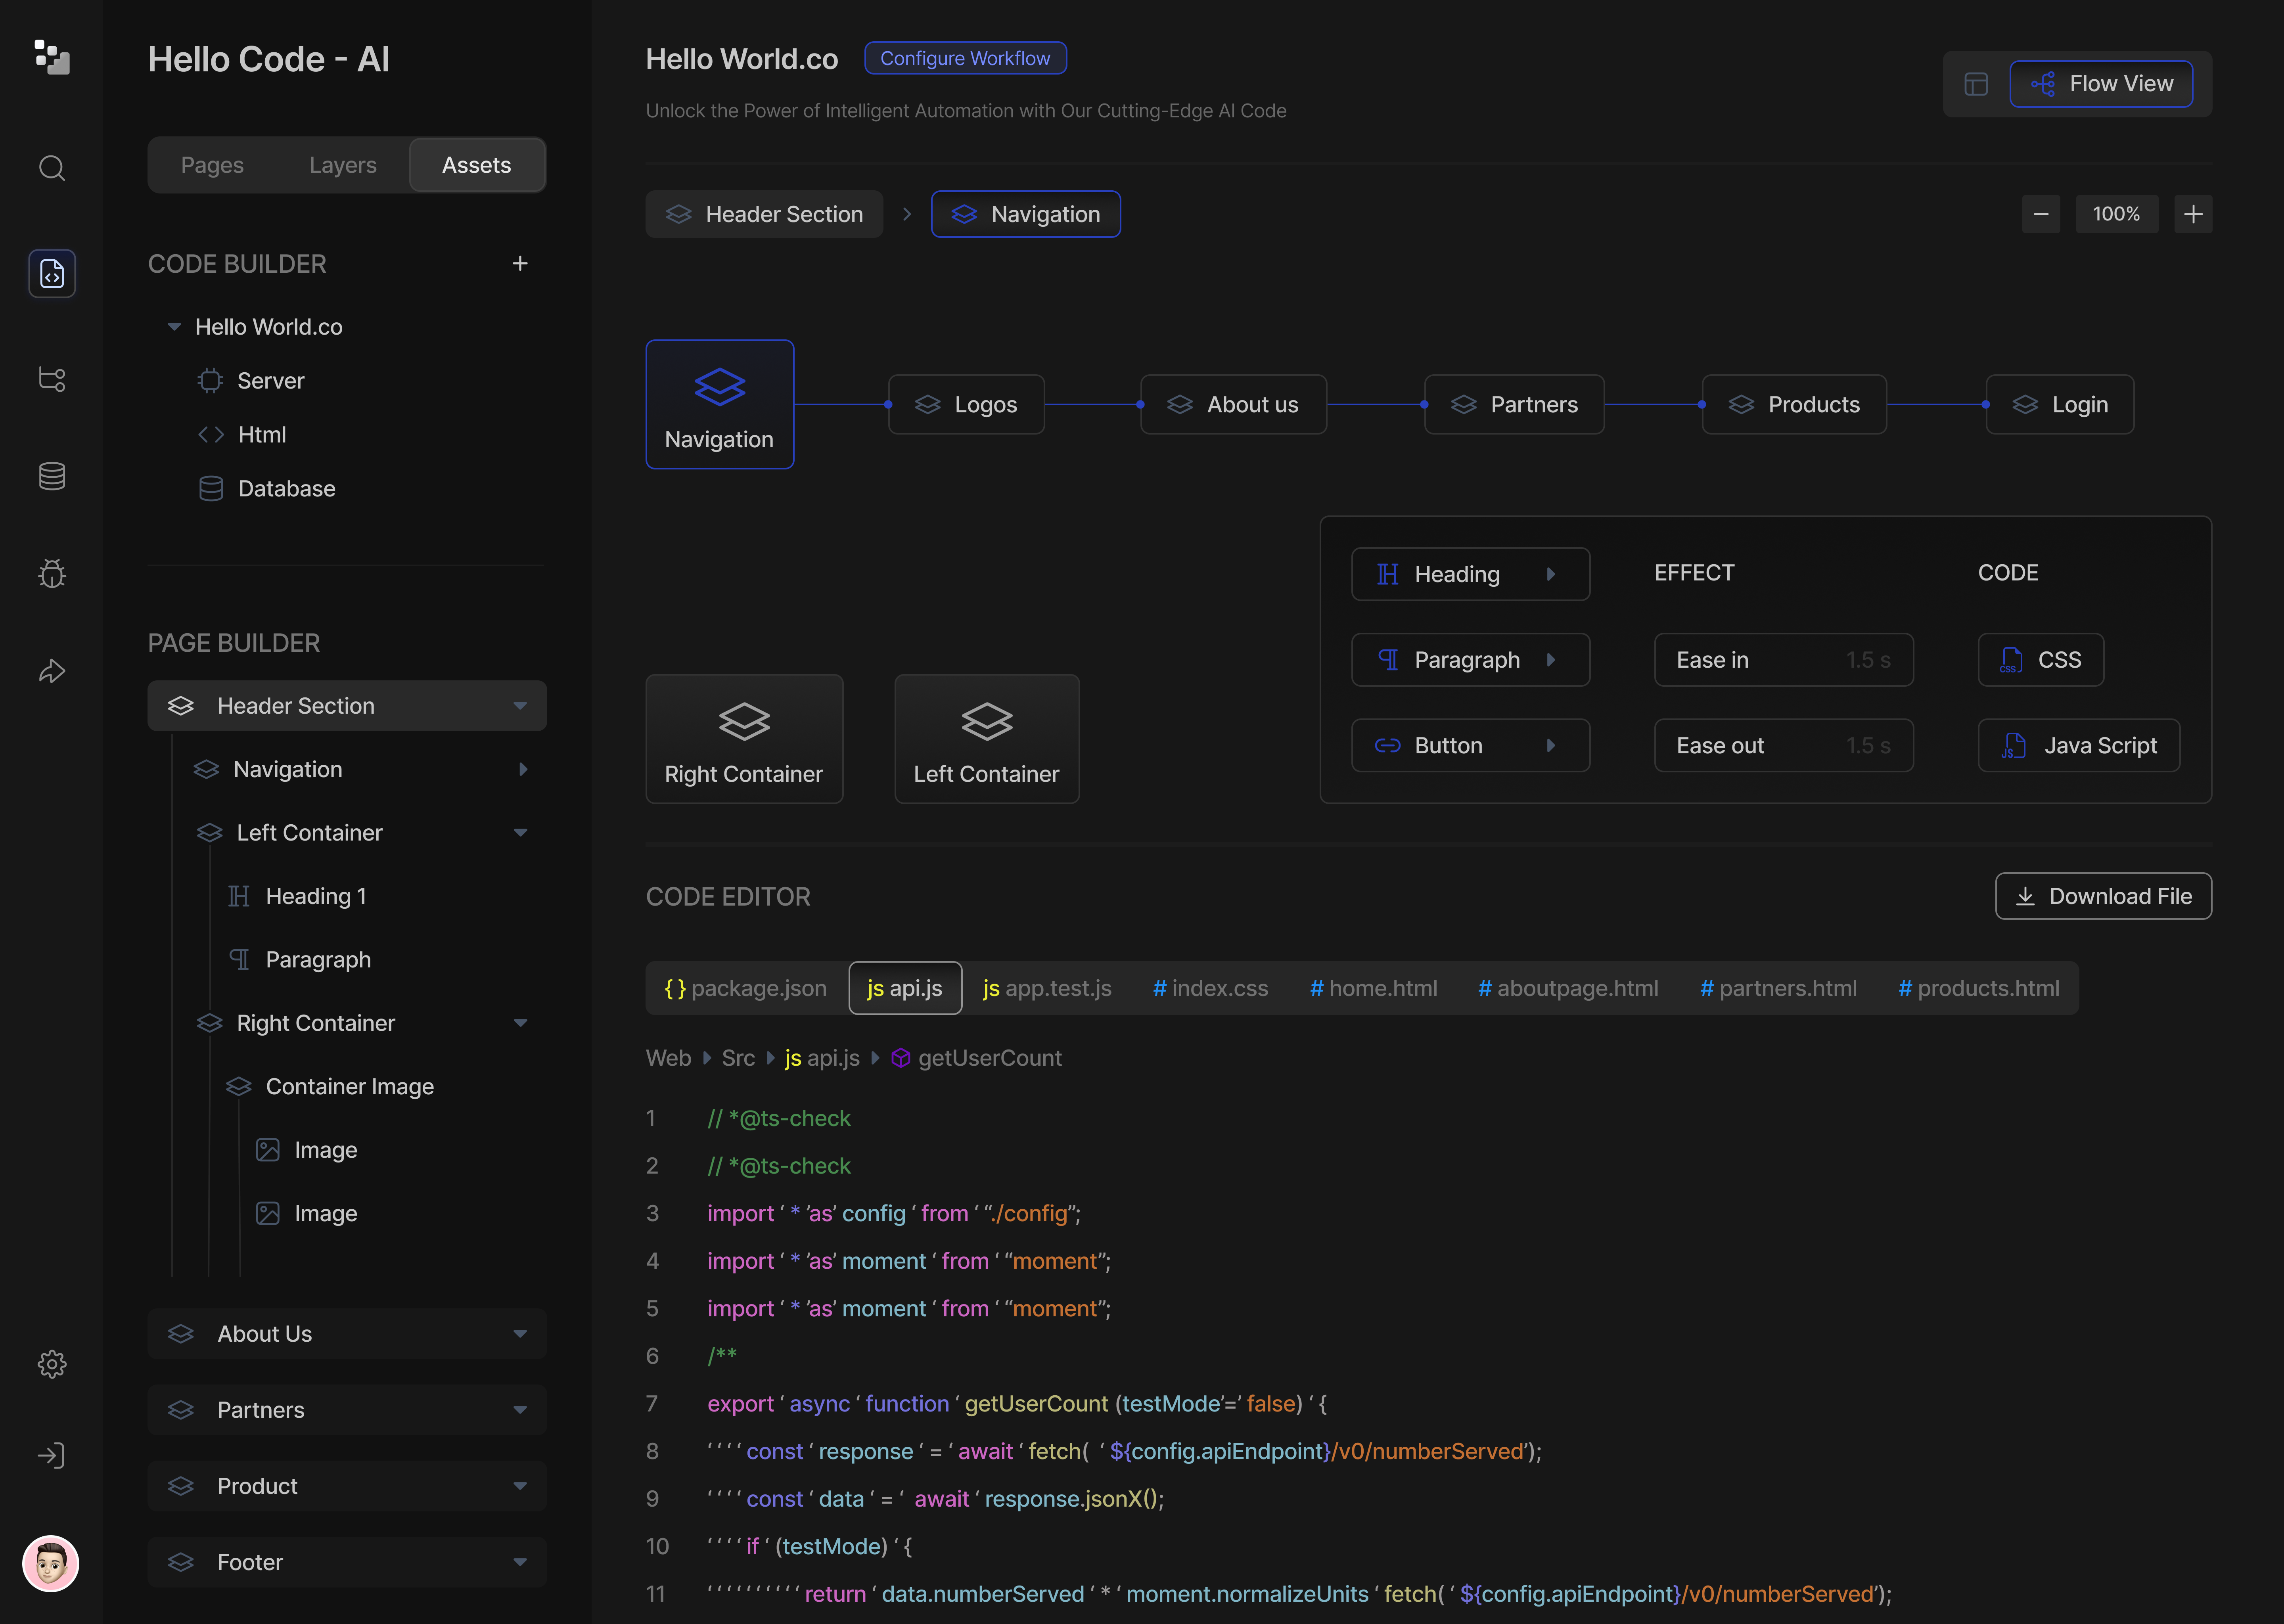
Task: Click the share arrow icon in the sidebar
Action: coord(51,671)
